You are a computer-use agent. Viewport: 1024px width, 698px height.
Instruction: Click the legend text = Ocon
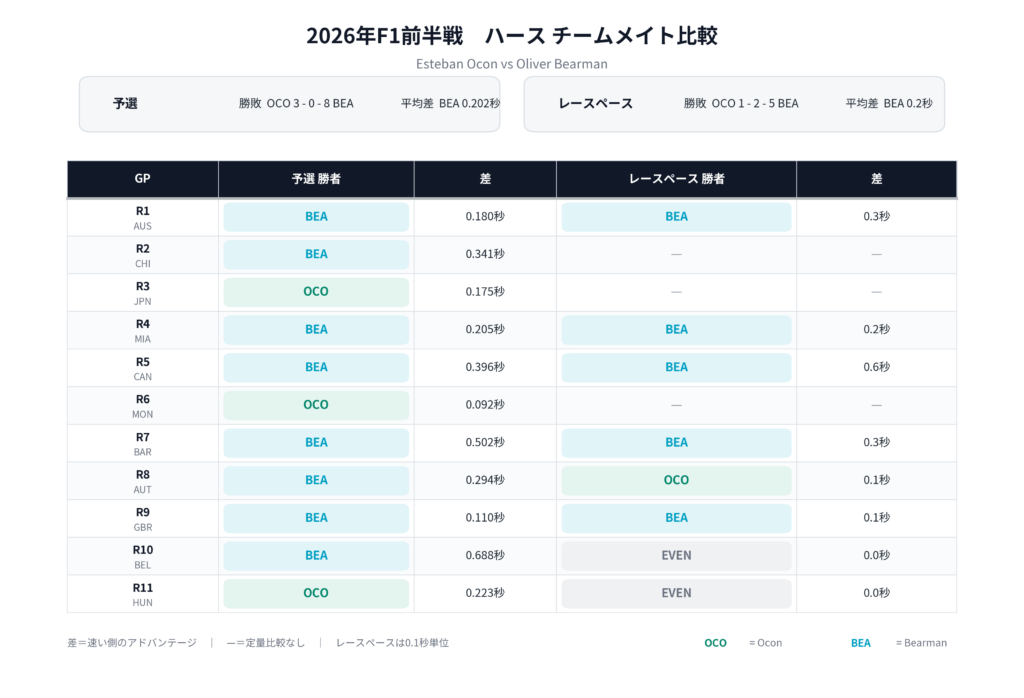765,643
